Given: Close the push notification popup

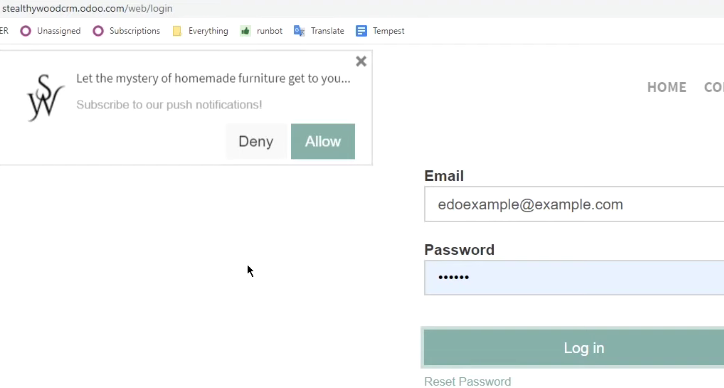Looking at the screenshot, I should [361, 61].
